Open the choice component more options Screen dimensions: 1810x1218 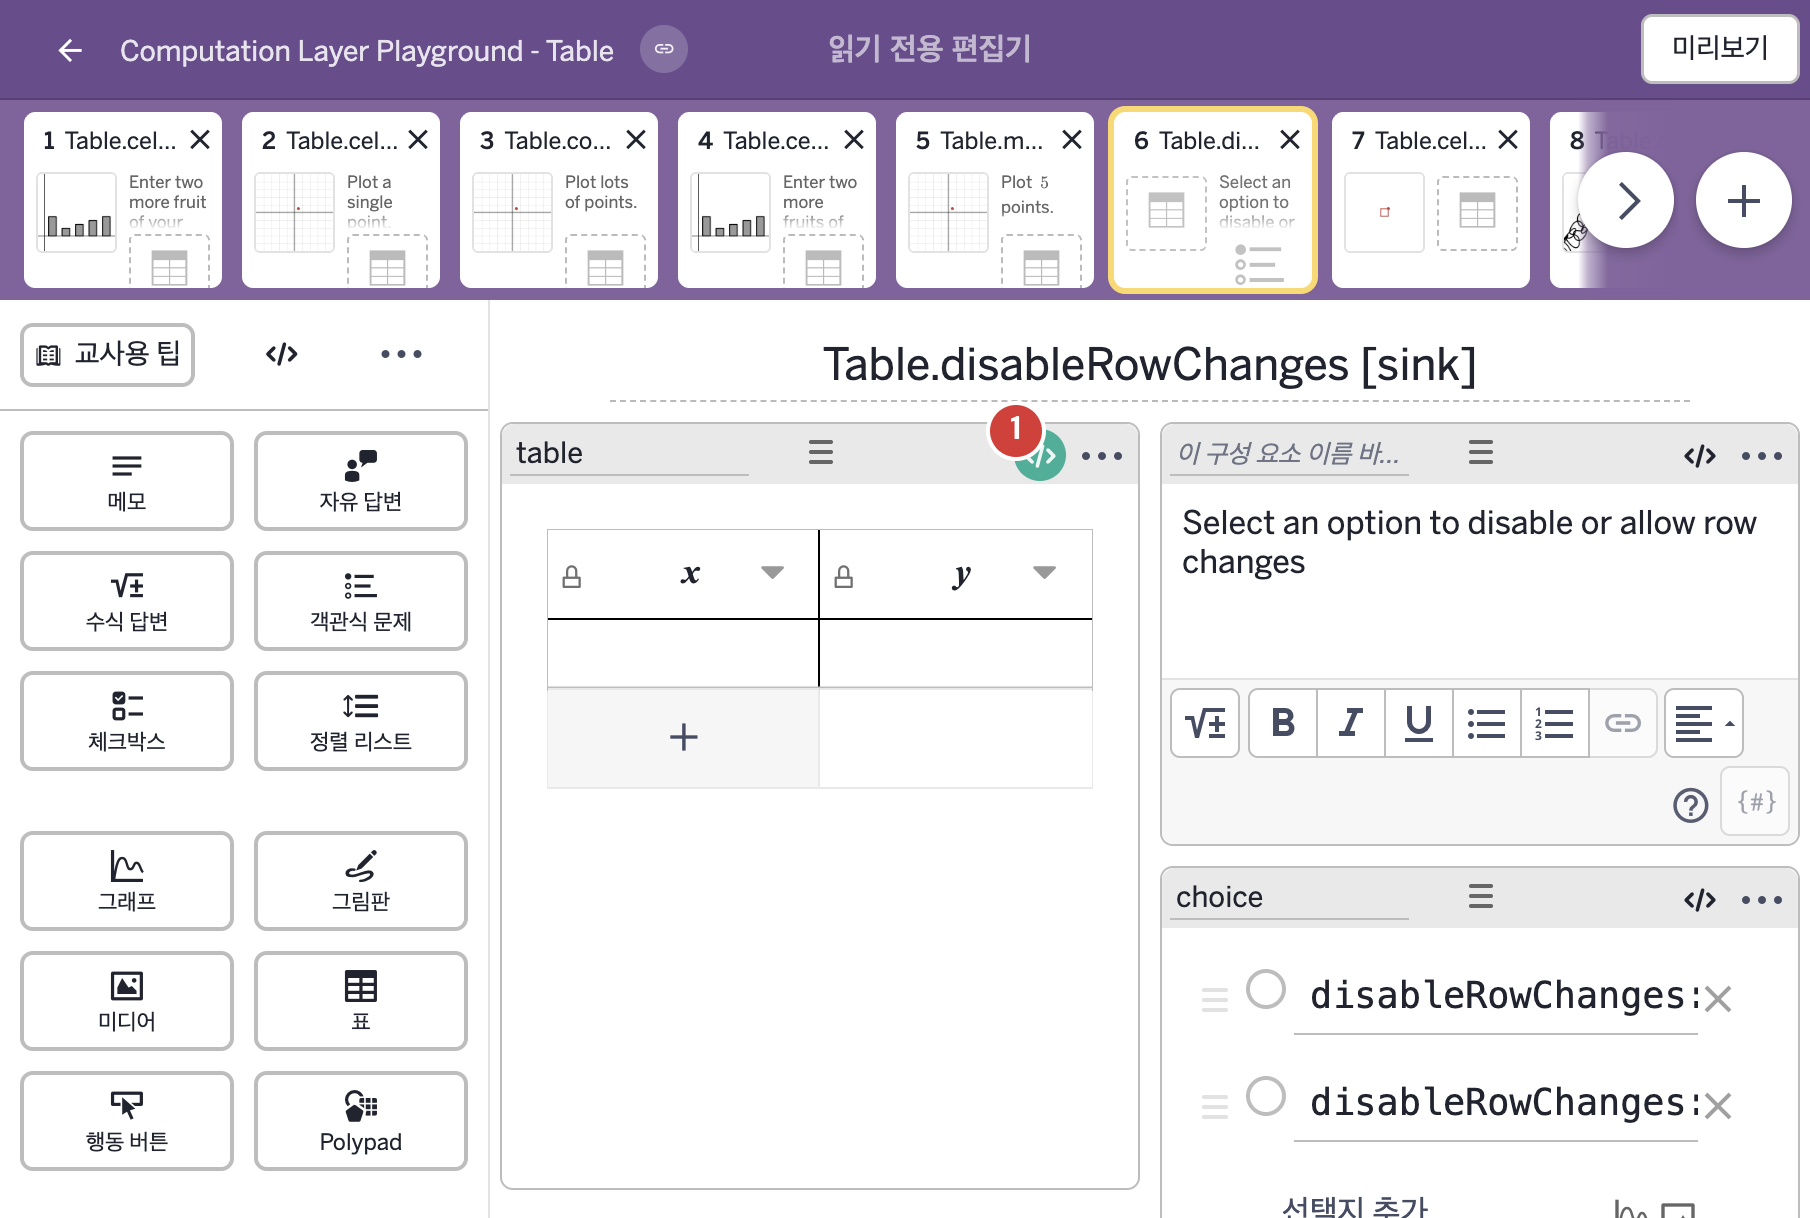(x=1762, y=900)
